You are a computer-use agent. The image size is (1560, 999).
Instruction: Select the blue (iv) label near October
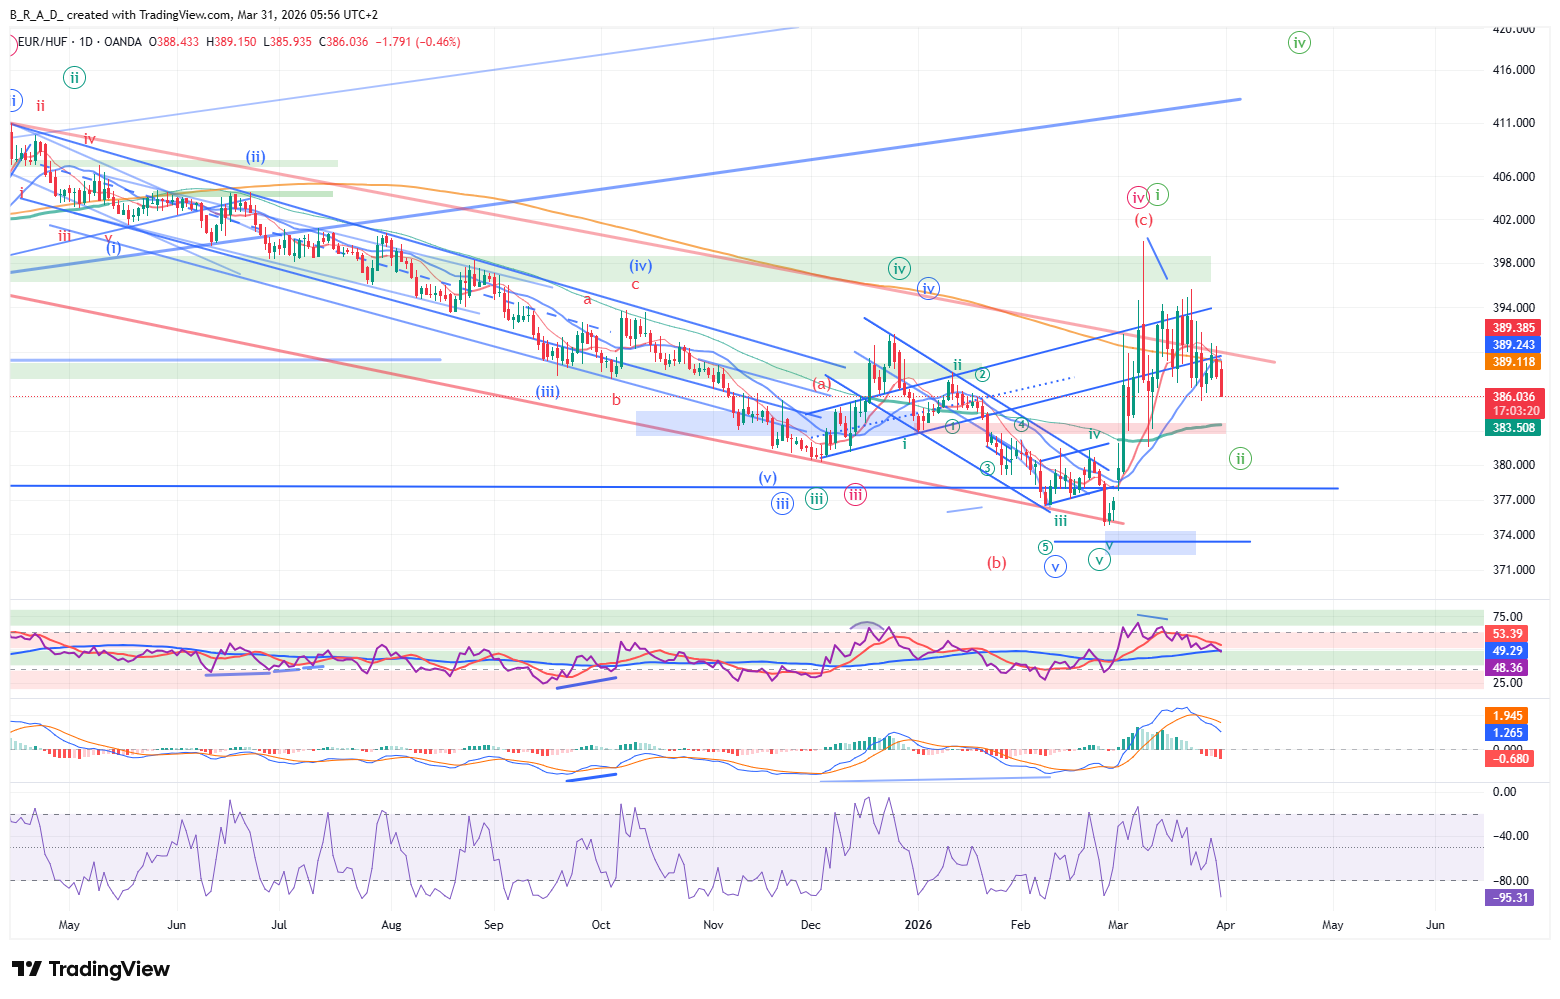pyautogui.click(x=640, y=265)
